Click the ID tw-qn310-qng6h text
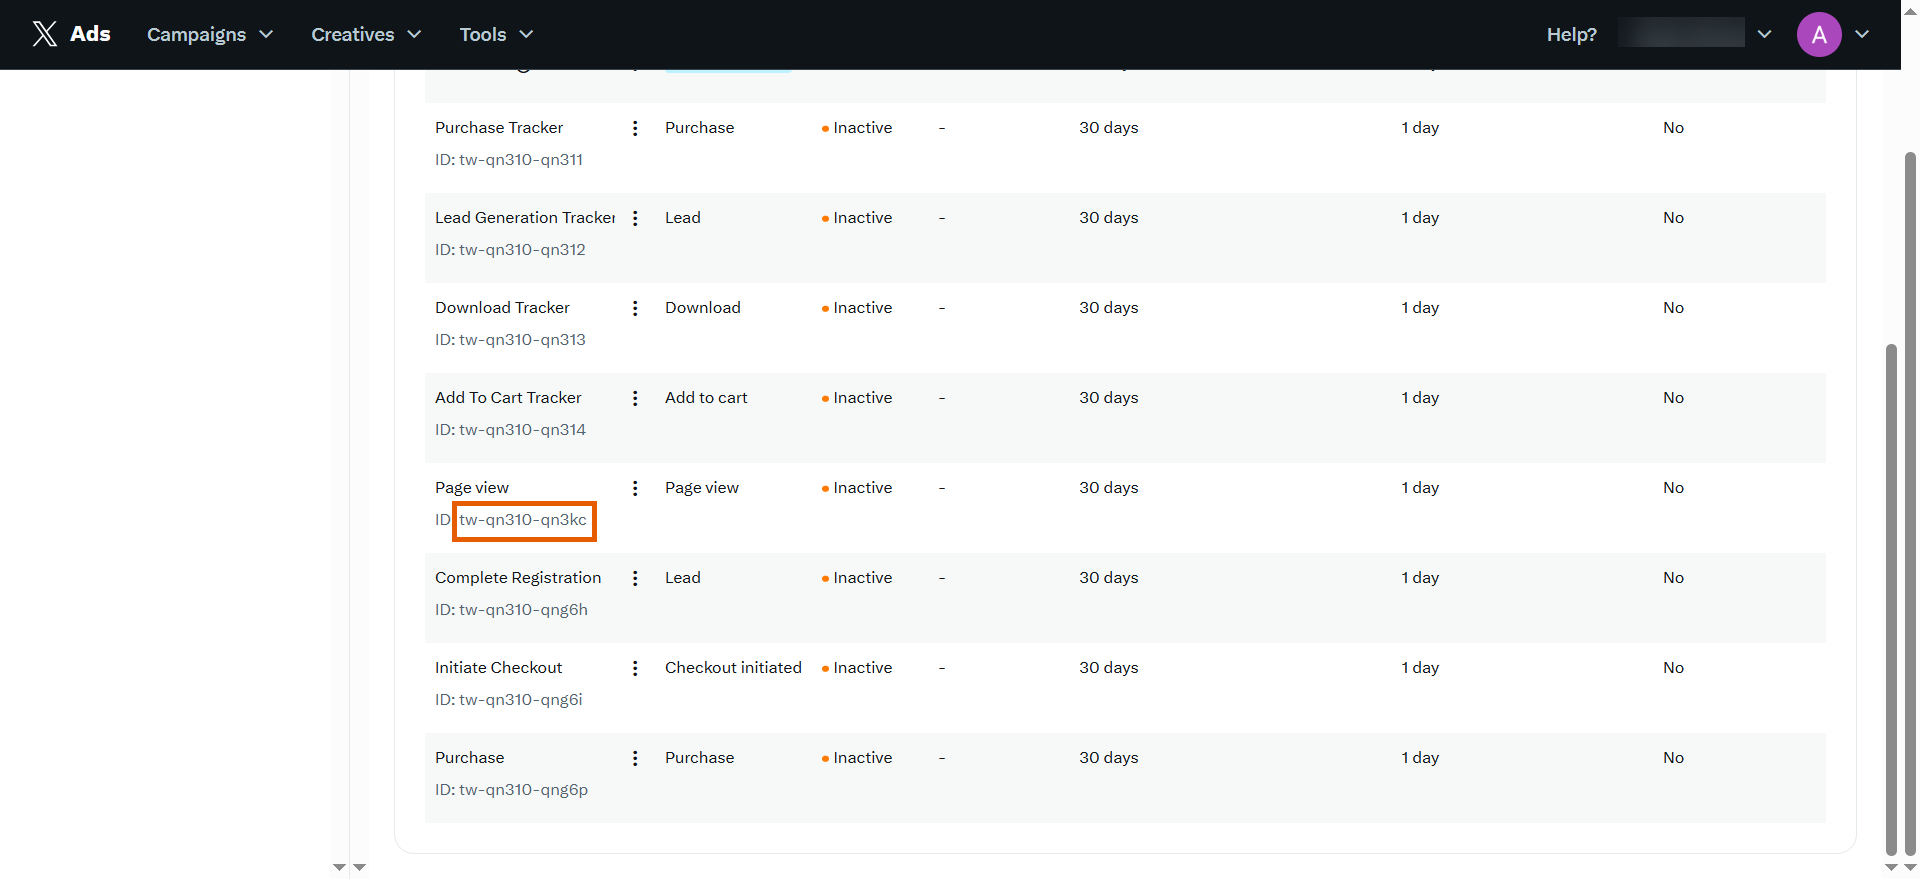The image size is (1920, 879). click(511, 610)
